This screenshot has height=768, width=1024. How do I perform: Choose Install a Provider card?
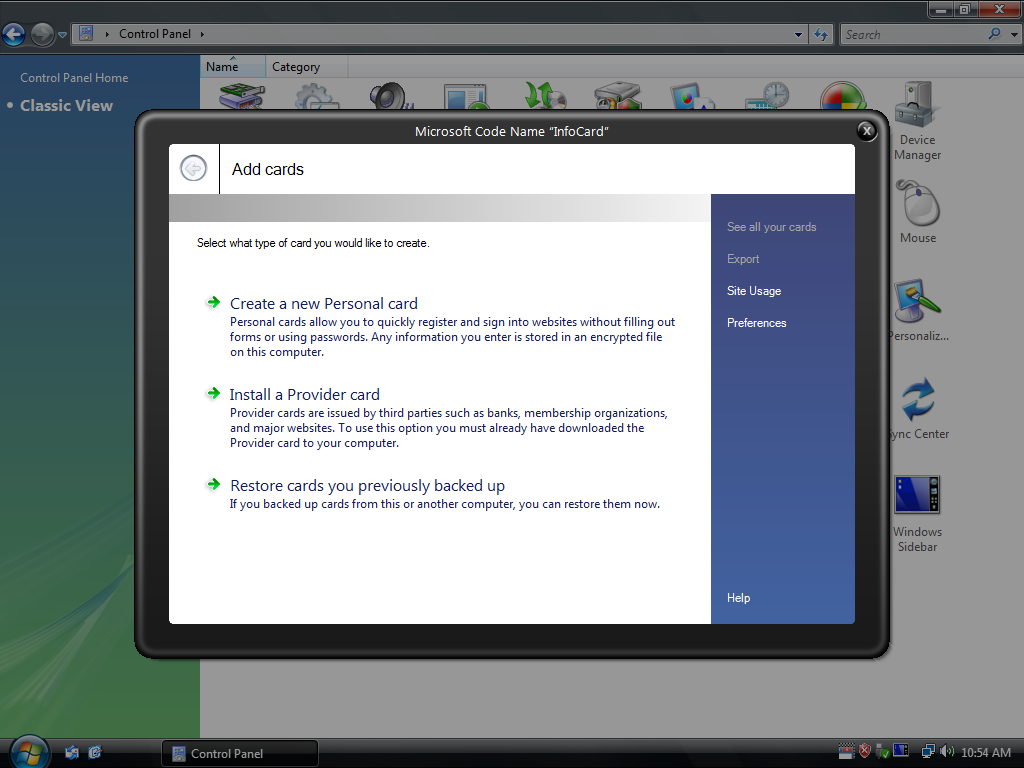tap(304, 394)
